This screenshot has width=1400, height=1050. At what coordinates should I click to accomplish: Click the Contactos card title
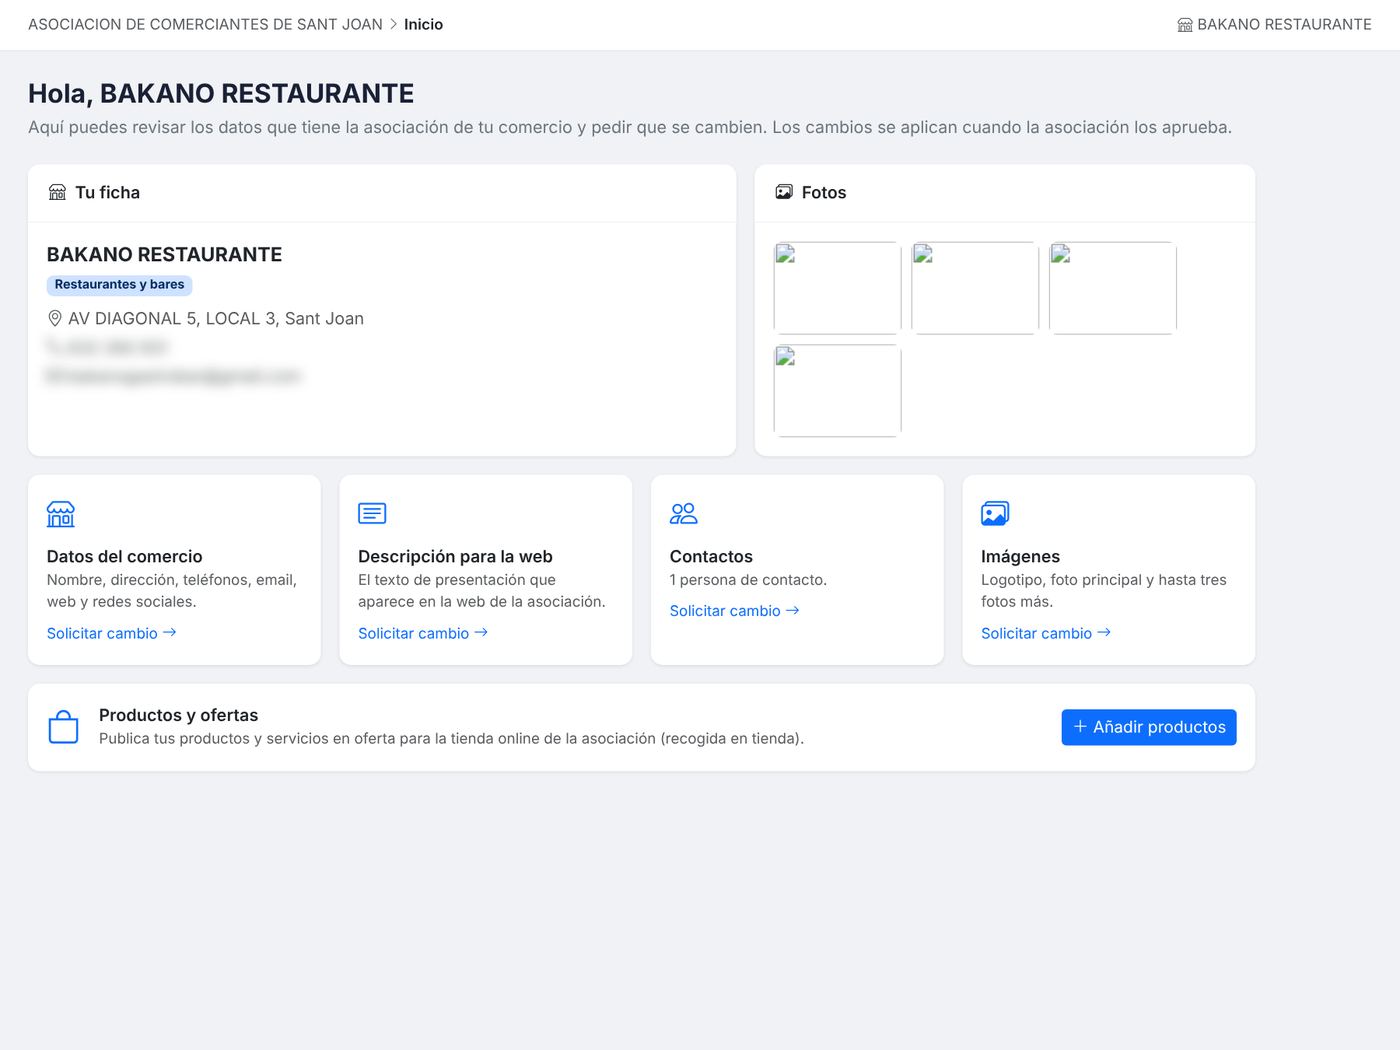(x=711, y=556)
